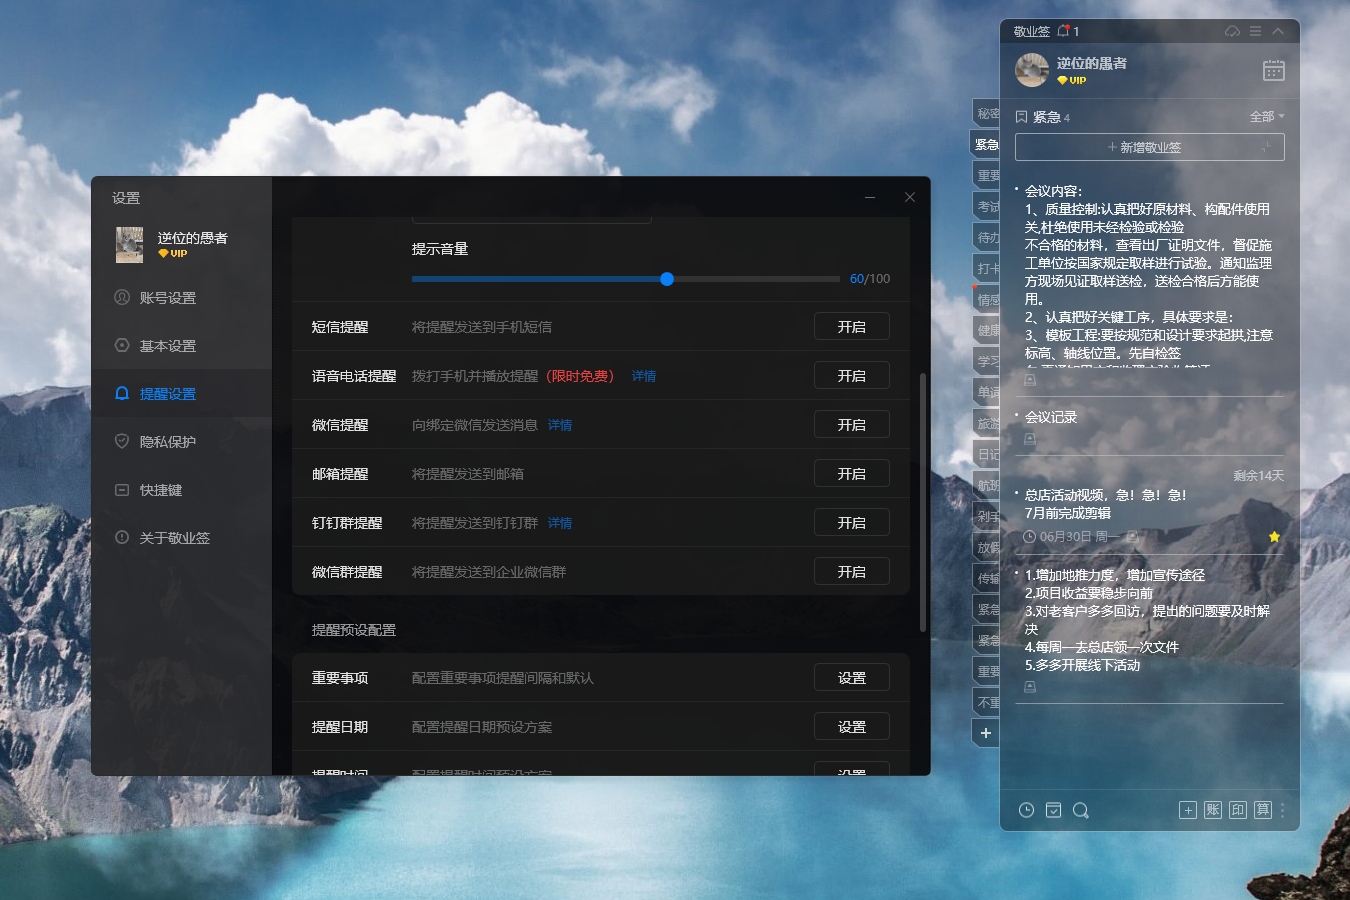Image resolution: width=1350 pixels, height=900 pixels.
Task: Enable 短信提醒 with 开启 button
Action: [x=851, y=327]
